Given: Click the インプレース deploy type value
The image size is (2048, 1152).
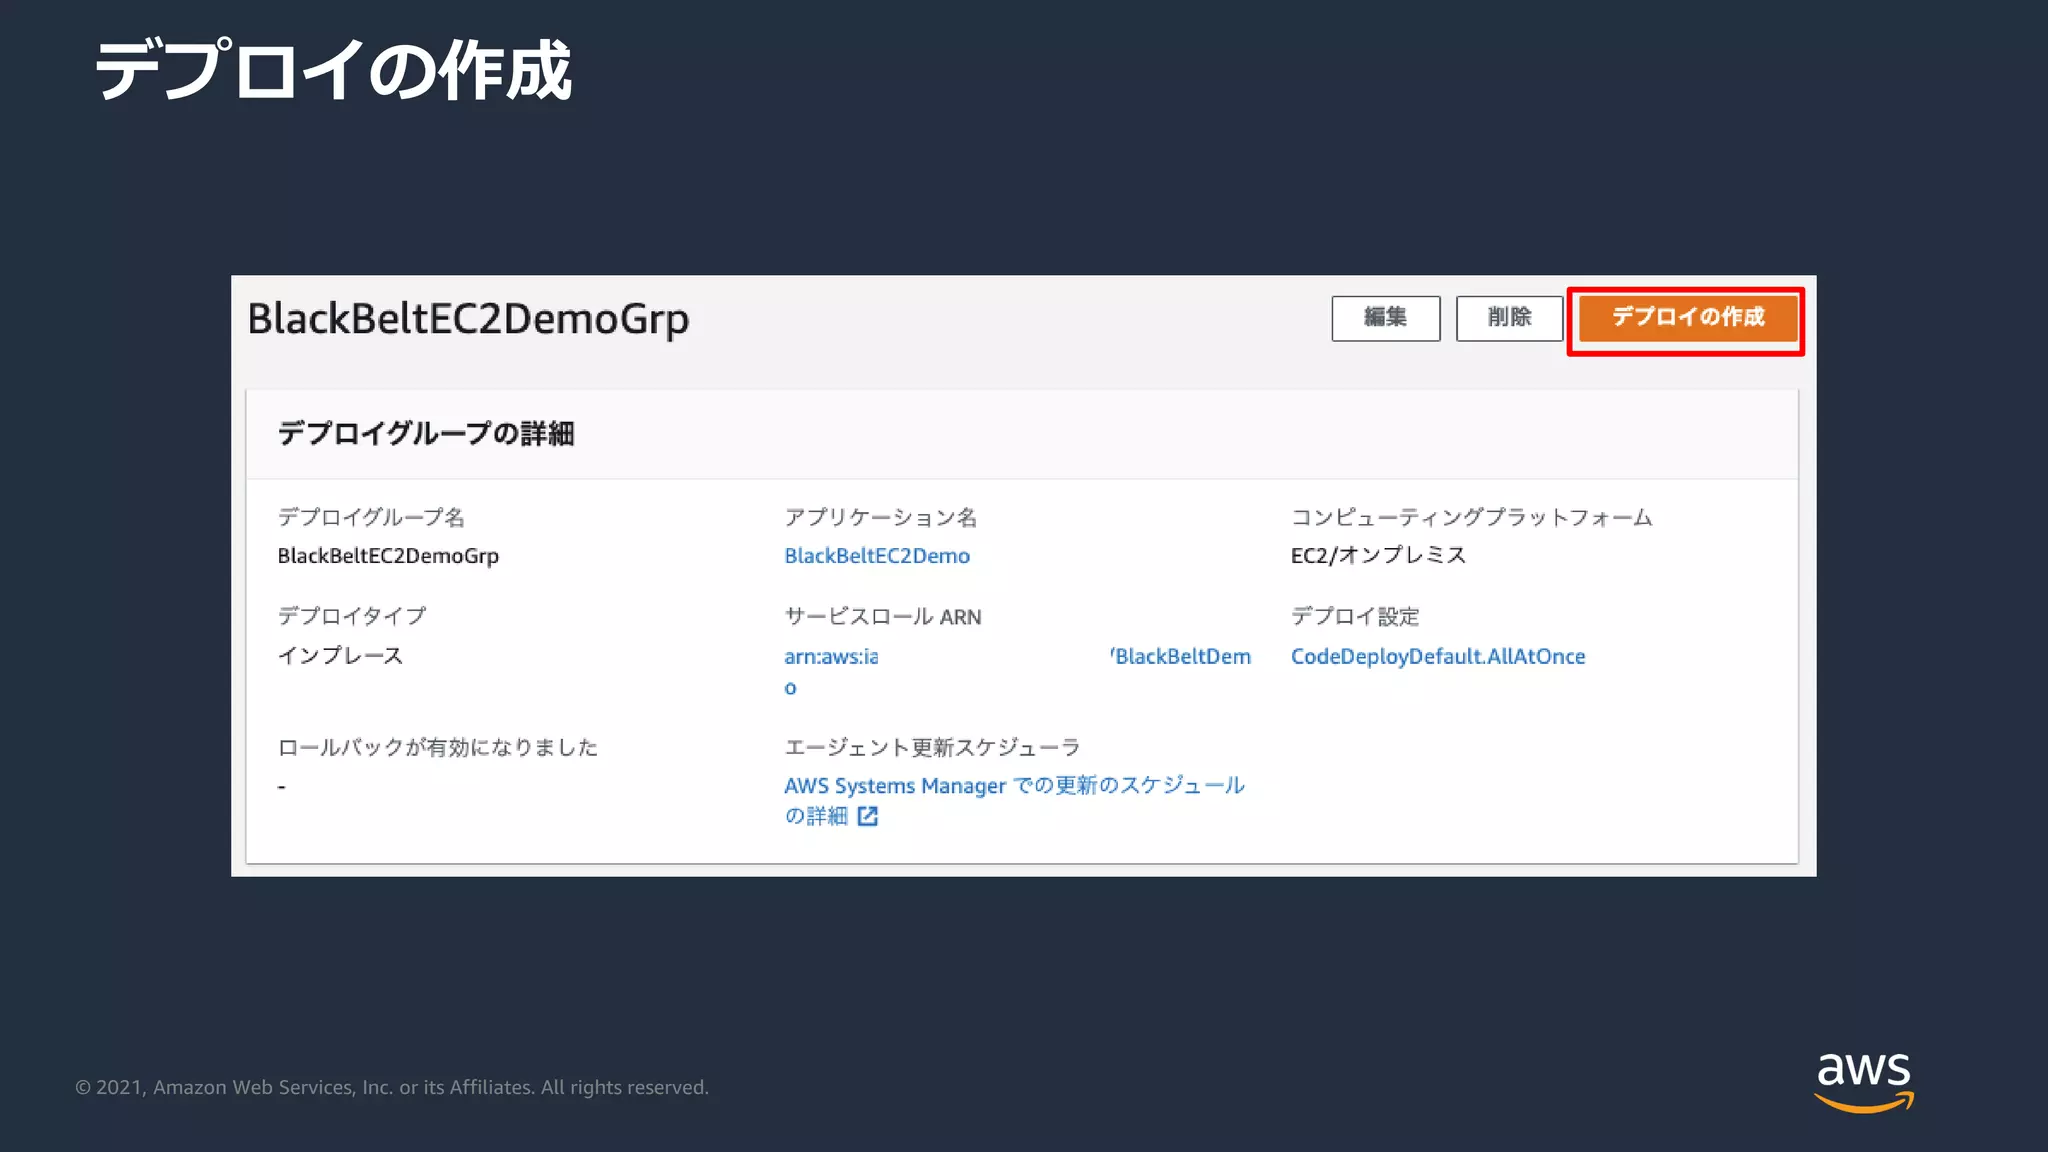Looking at the screenshot, I should pyautogui.click(x=340, y=656).
